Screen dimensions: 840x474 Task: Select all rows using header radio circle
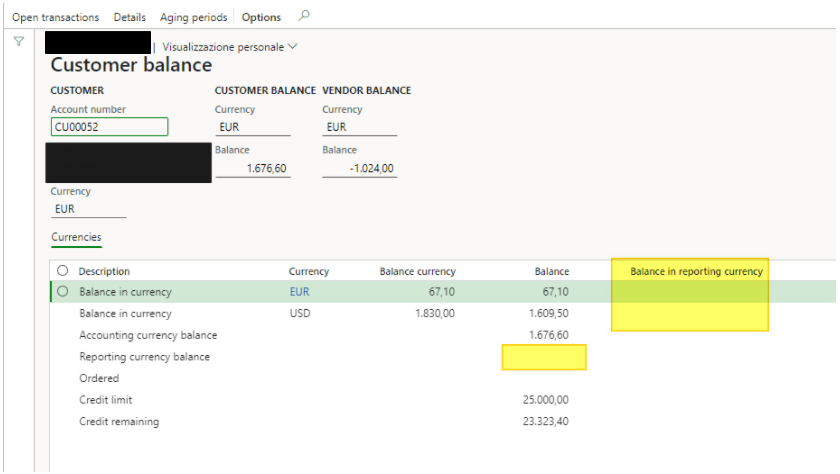pyautogui.click(x=63, y=271)
